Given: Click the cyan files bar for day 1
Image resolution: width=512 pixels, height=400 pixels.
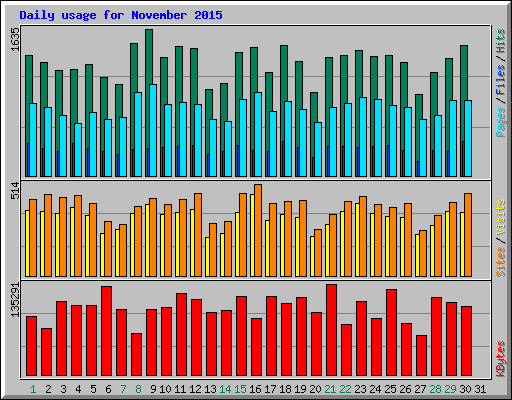Looking at the screenshot, I should [x=33, y=140].
